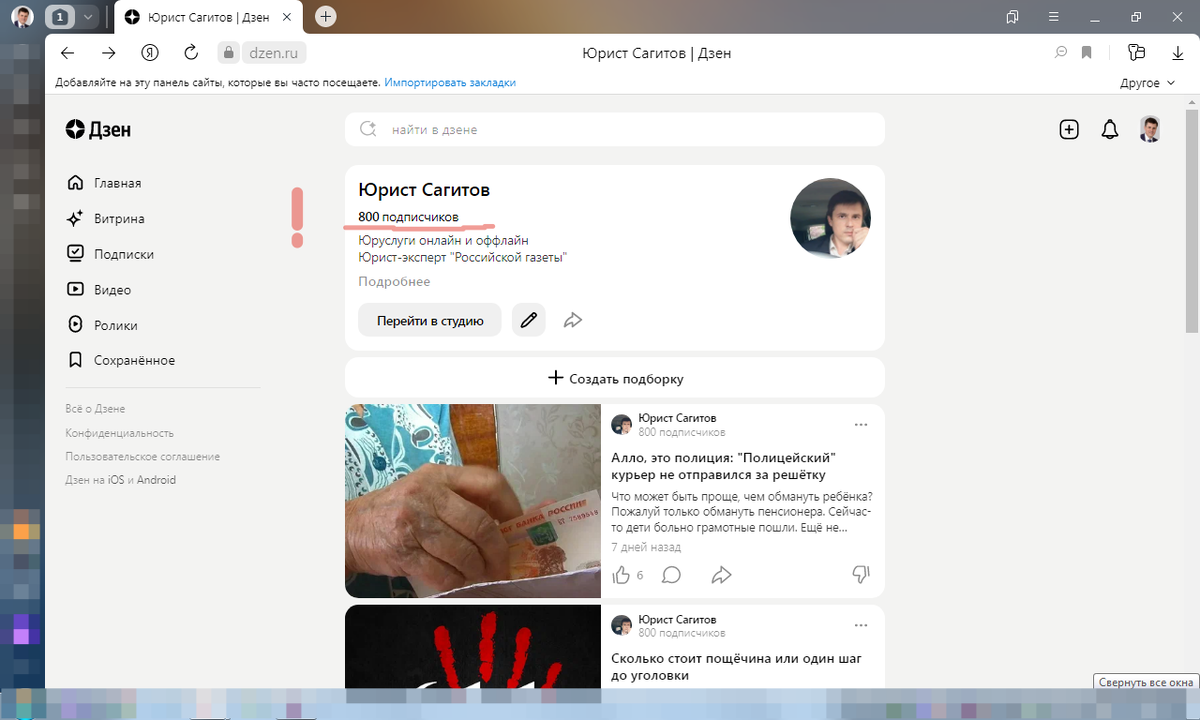Open the browser sidebar bookmarks icon at top right
This screenshot has width=1200, height=720.
tap(1013, 17)
